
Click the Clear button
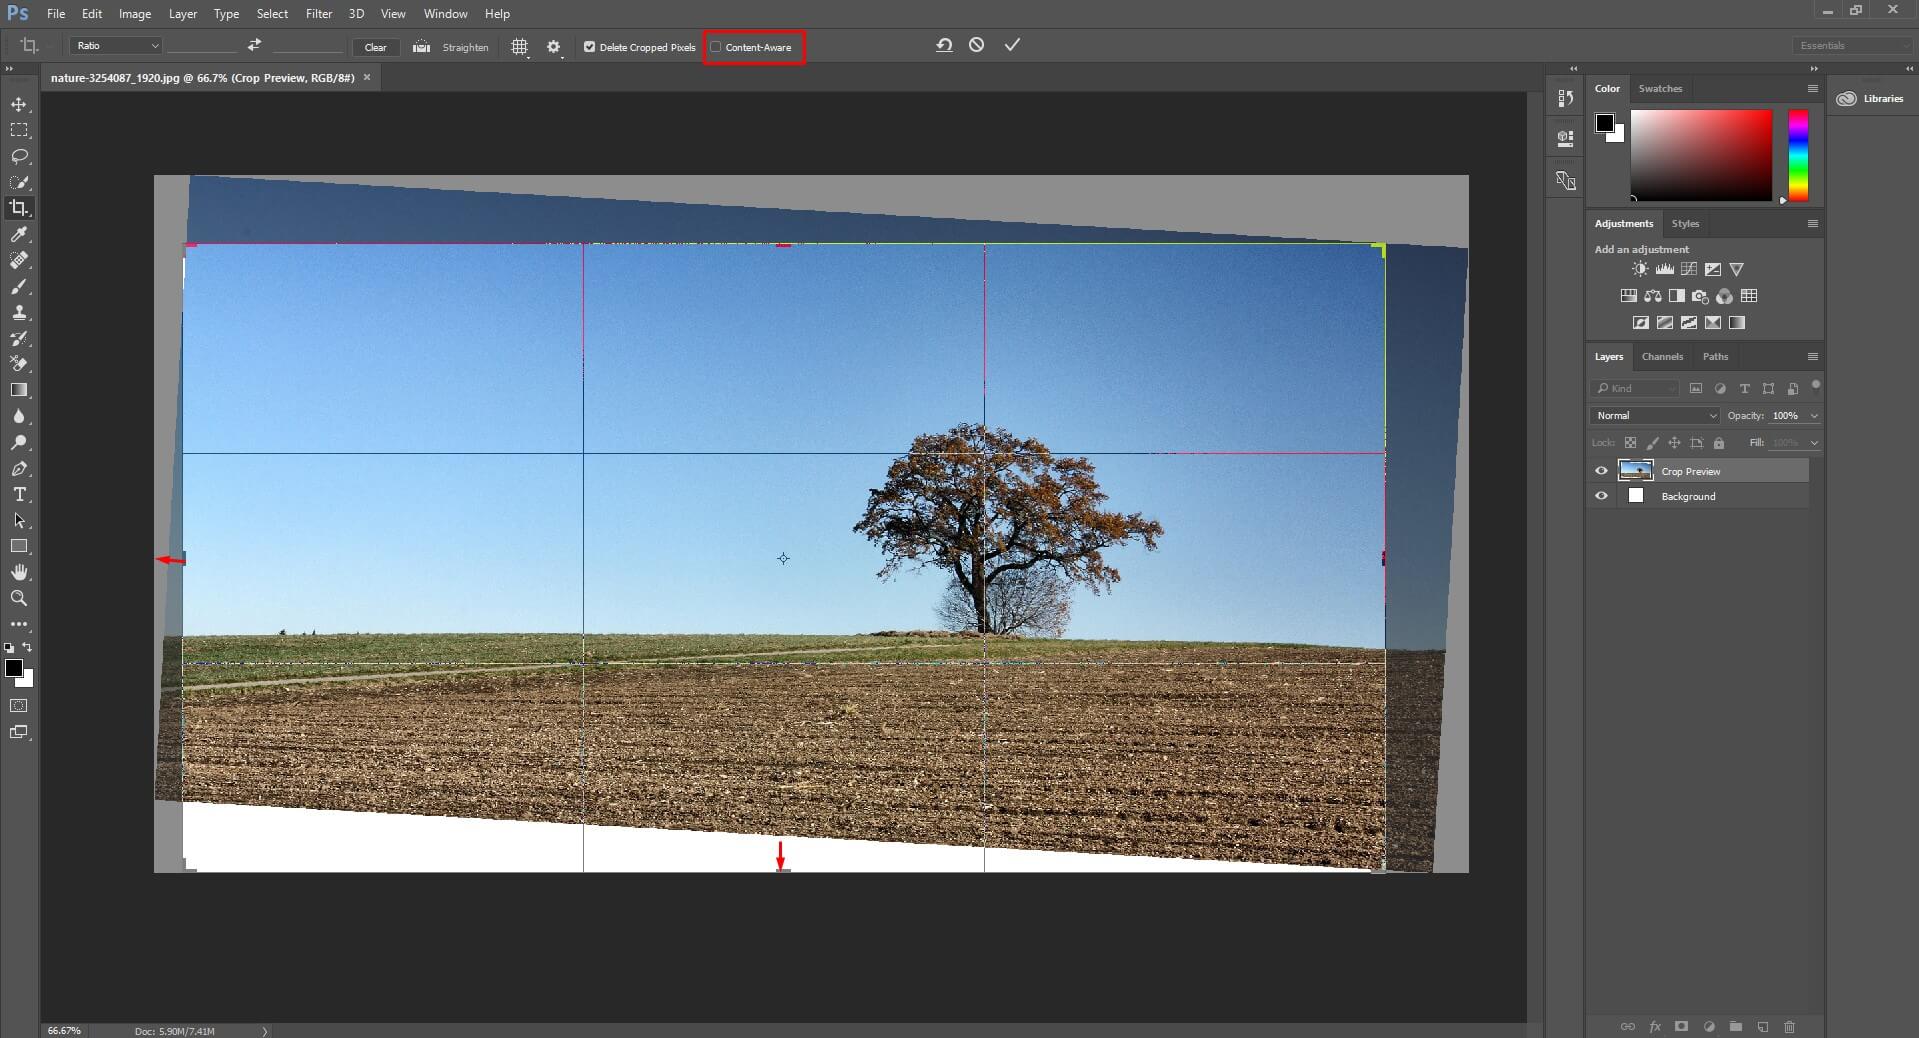(376, 47)
